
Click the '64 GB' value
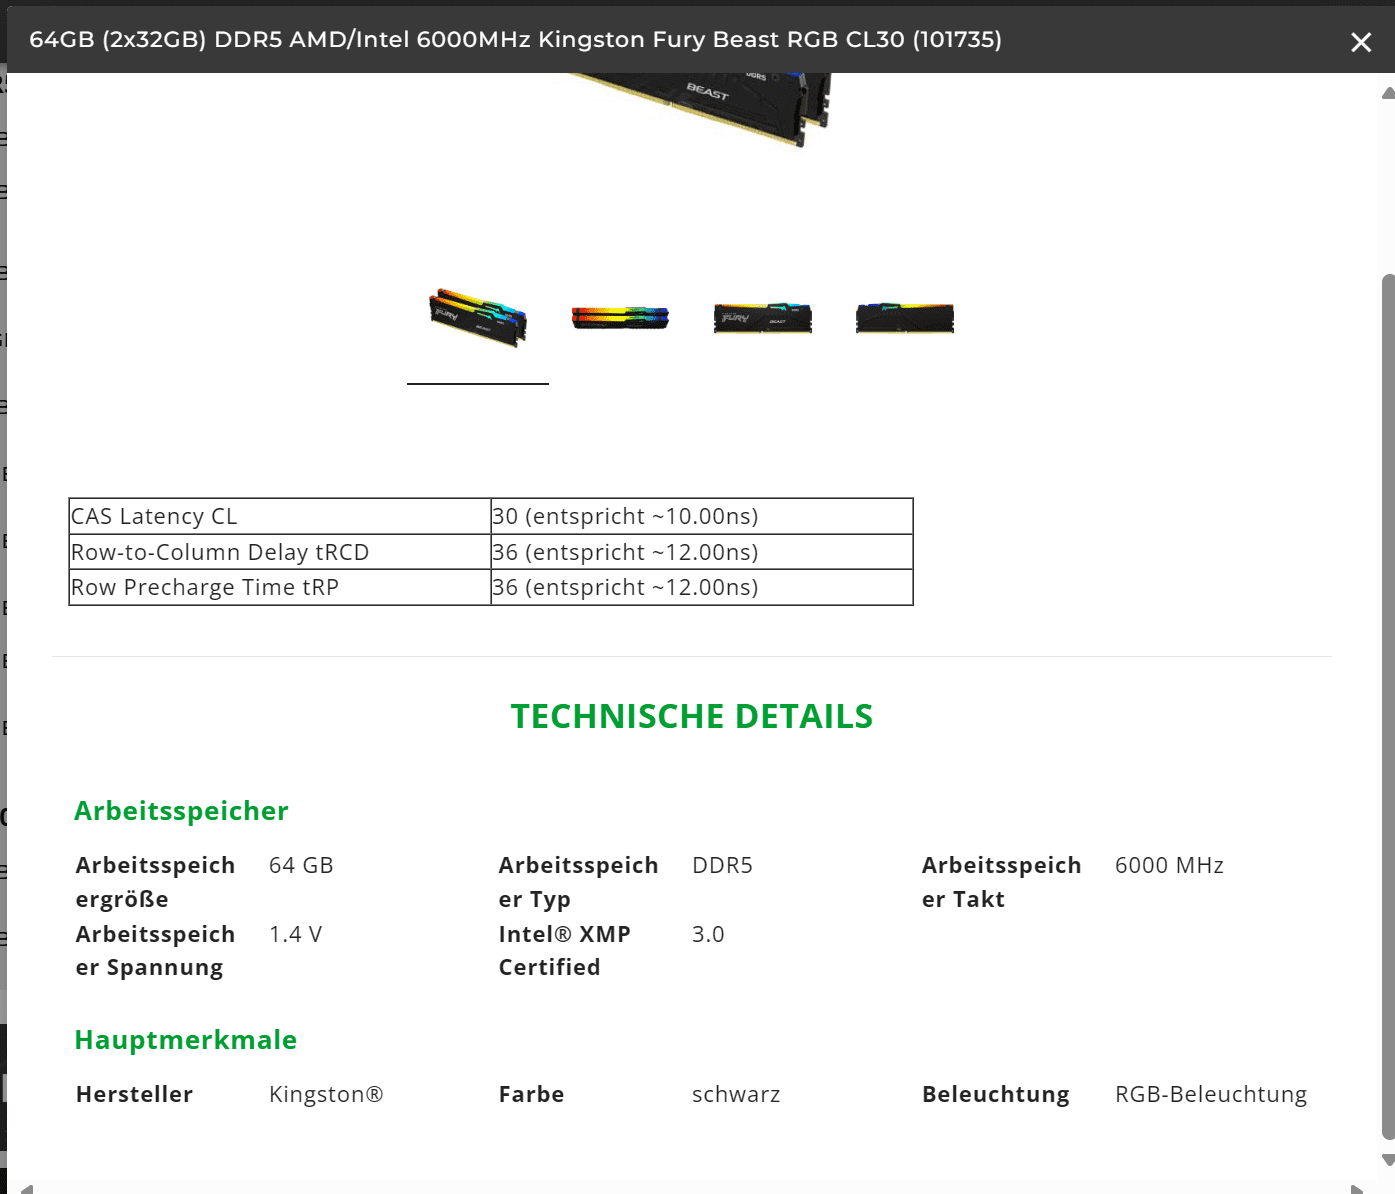pos(301,865)
